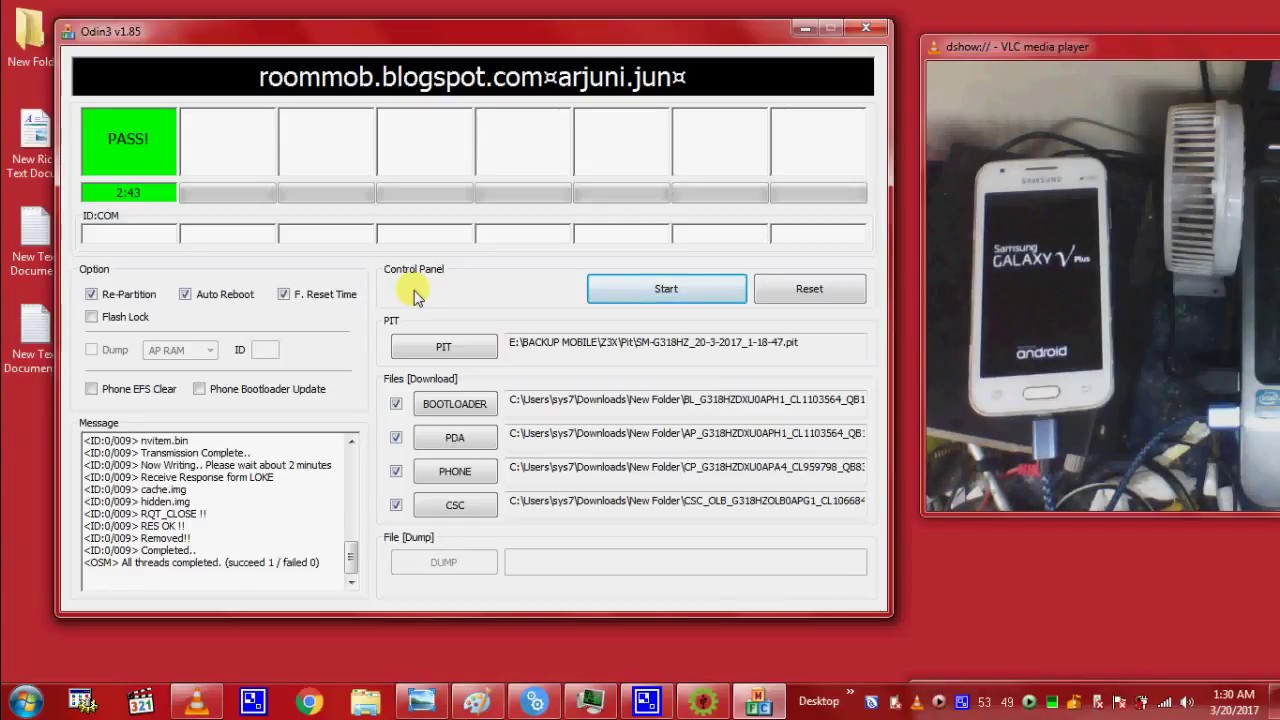
Task: Click the Dump checkbox
Action: [92, 350]
